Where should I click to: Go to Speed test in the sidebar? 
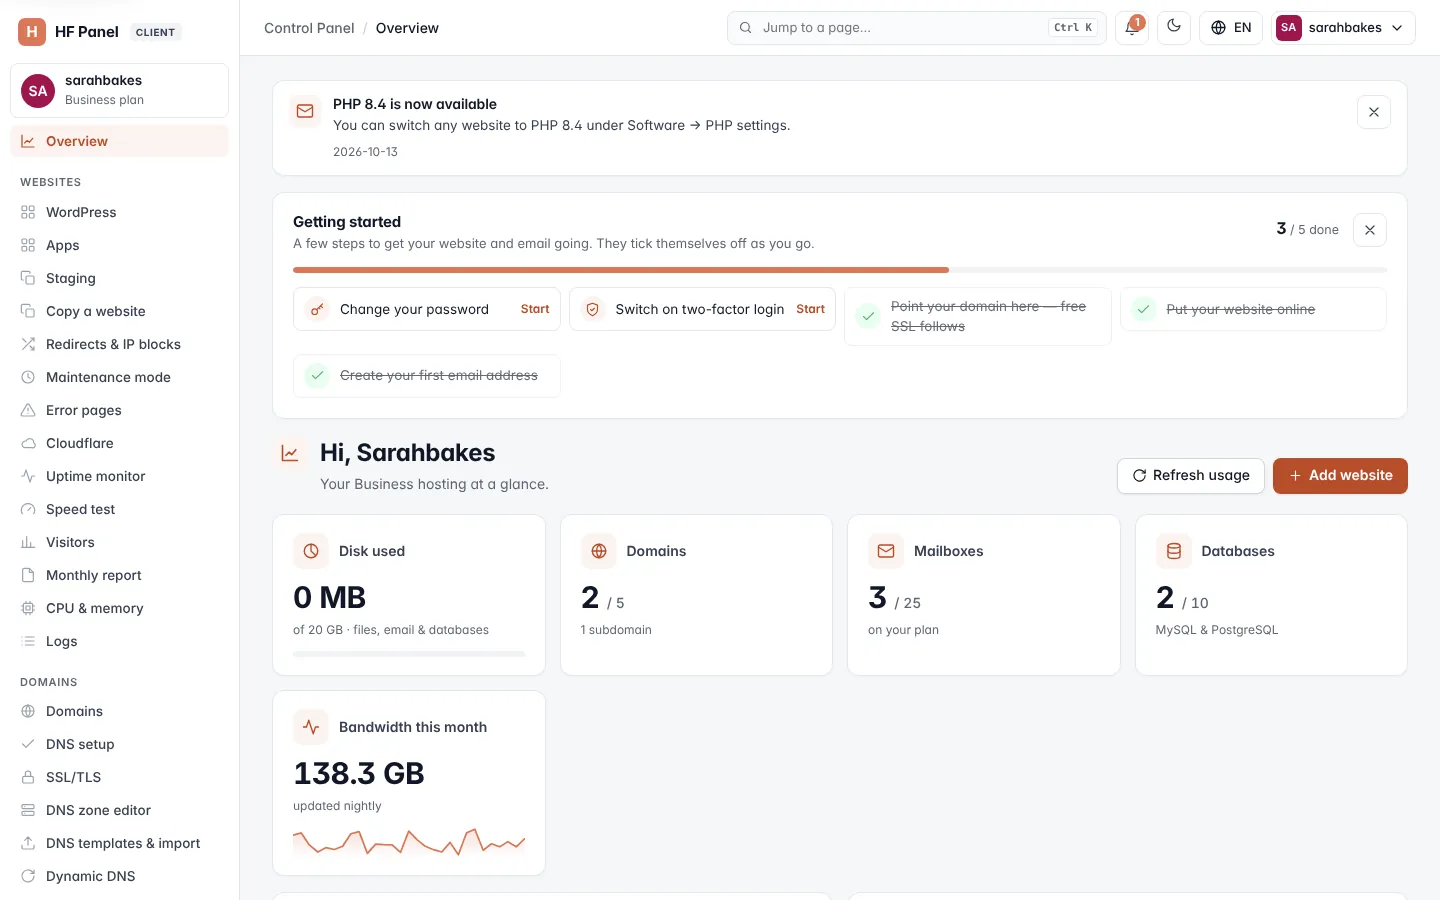[119, 509]
